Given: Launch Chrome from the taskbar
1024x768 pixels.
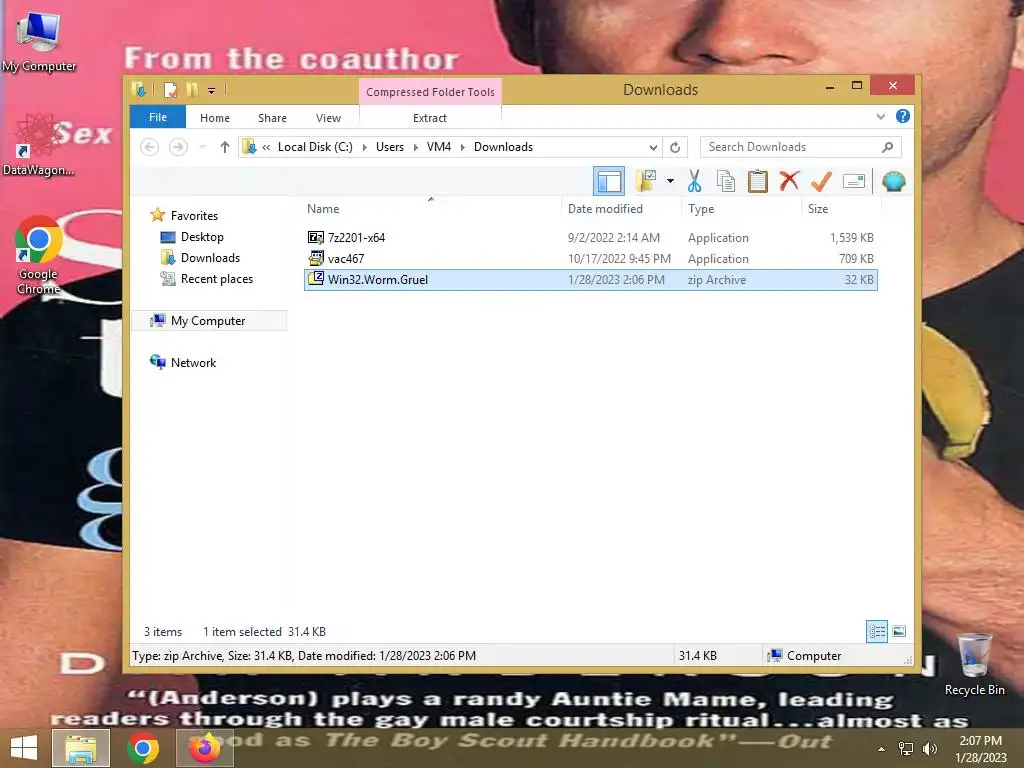Looking at the screenshot, I should (x=142, y=748).
